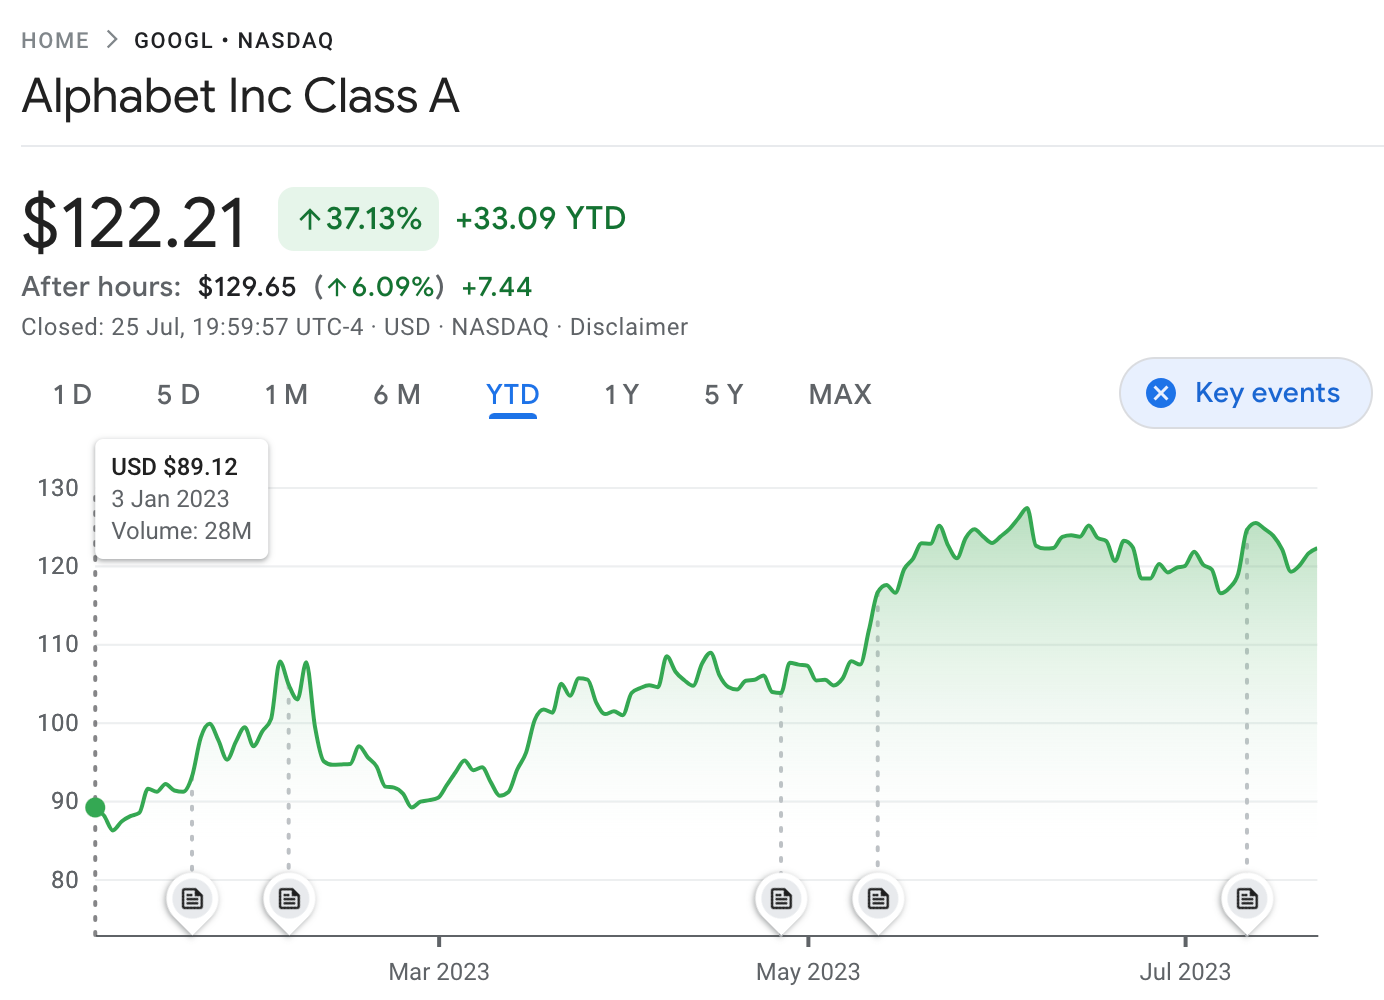
Task: Open the key event marker in early February
Action: coord(289,898)
